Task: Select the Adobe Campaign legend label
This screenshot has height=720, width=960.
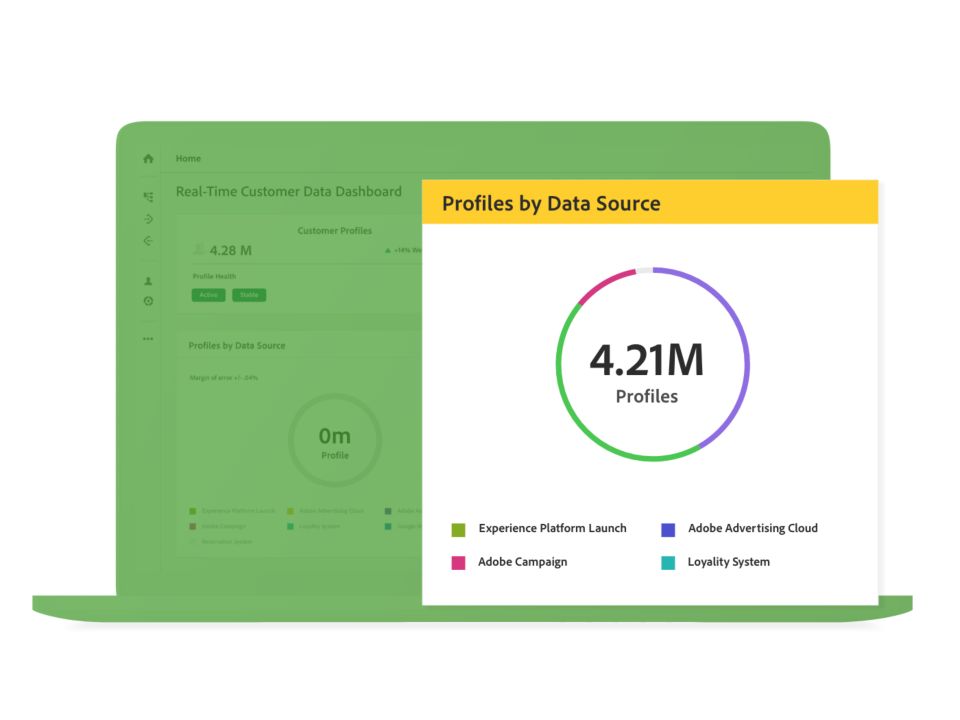Action: [x=522, y=562]
